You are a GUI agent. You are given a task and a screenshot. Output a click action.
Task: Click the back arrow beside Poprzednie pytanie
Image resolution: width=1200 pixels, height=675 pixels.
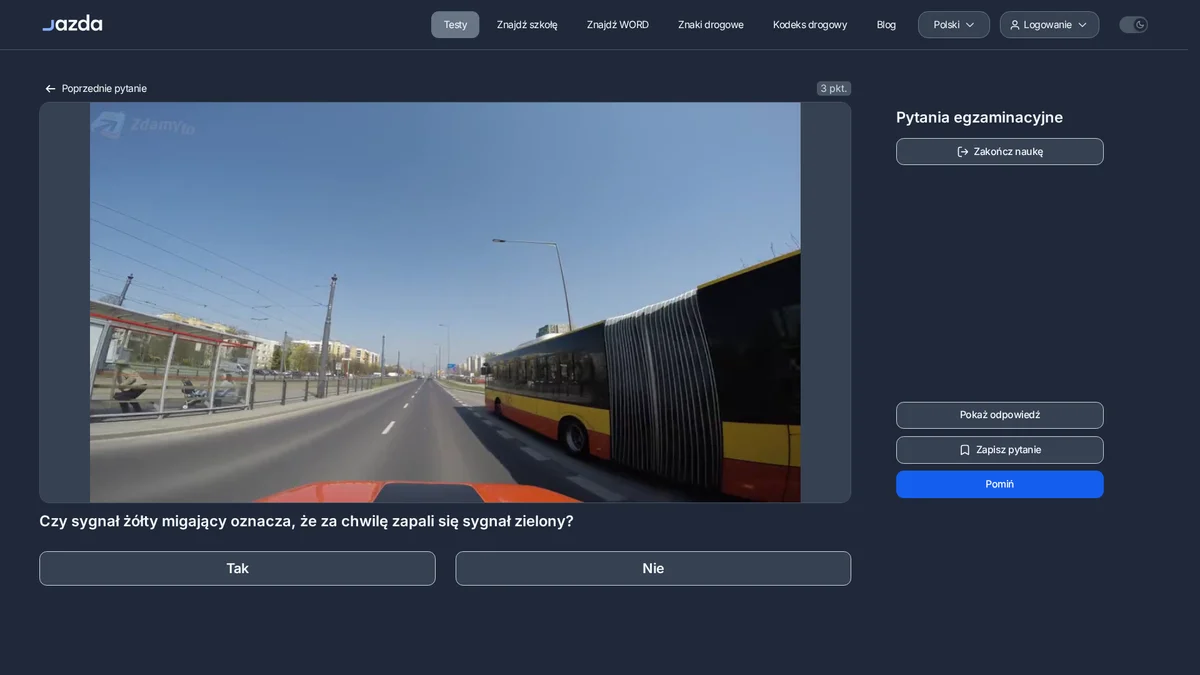pyautogui.click(x=50, y=89)
